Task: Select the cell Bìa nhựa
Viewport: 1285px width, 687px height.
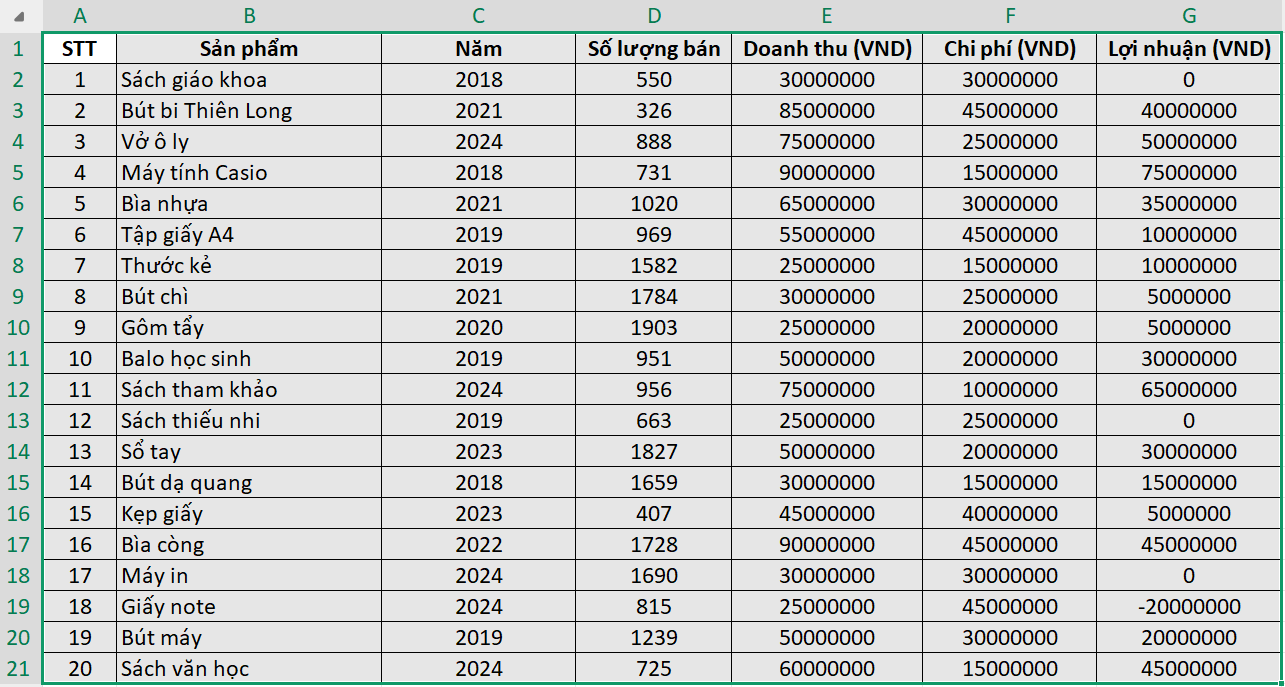Action: pyautogui.click(x=249, y=204)
